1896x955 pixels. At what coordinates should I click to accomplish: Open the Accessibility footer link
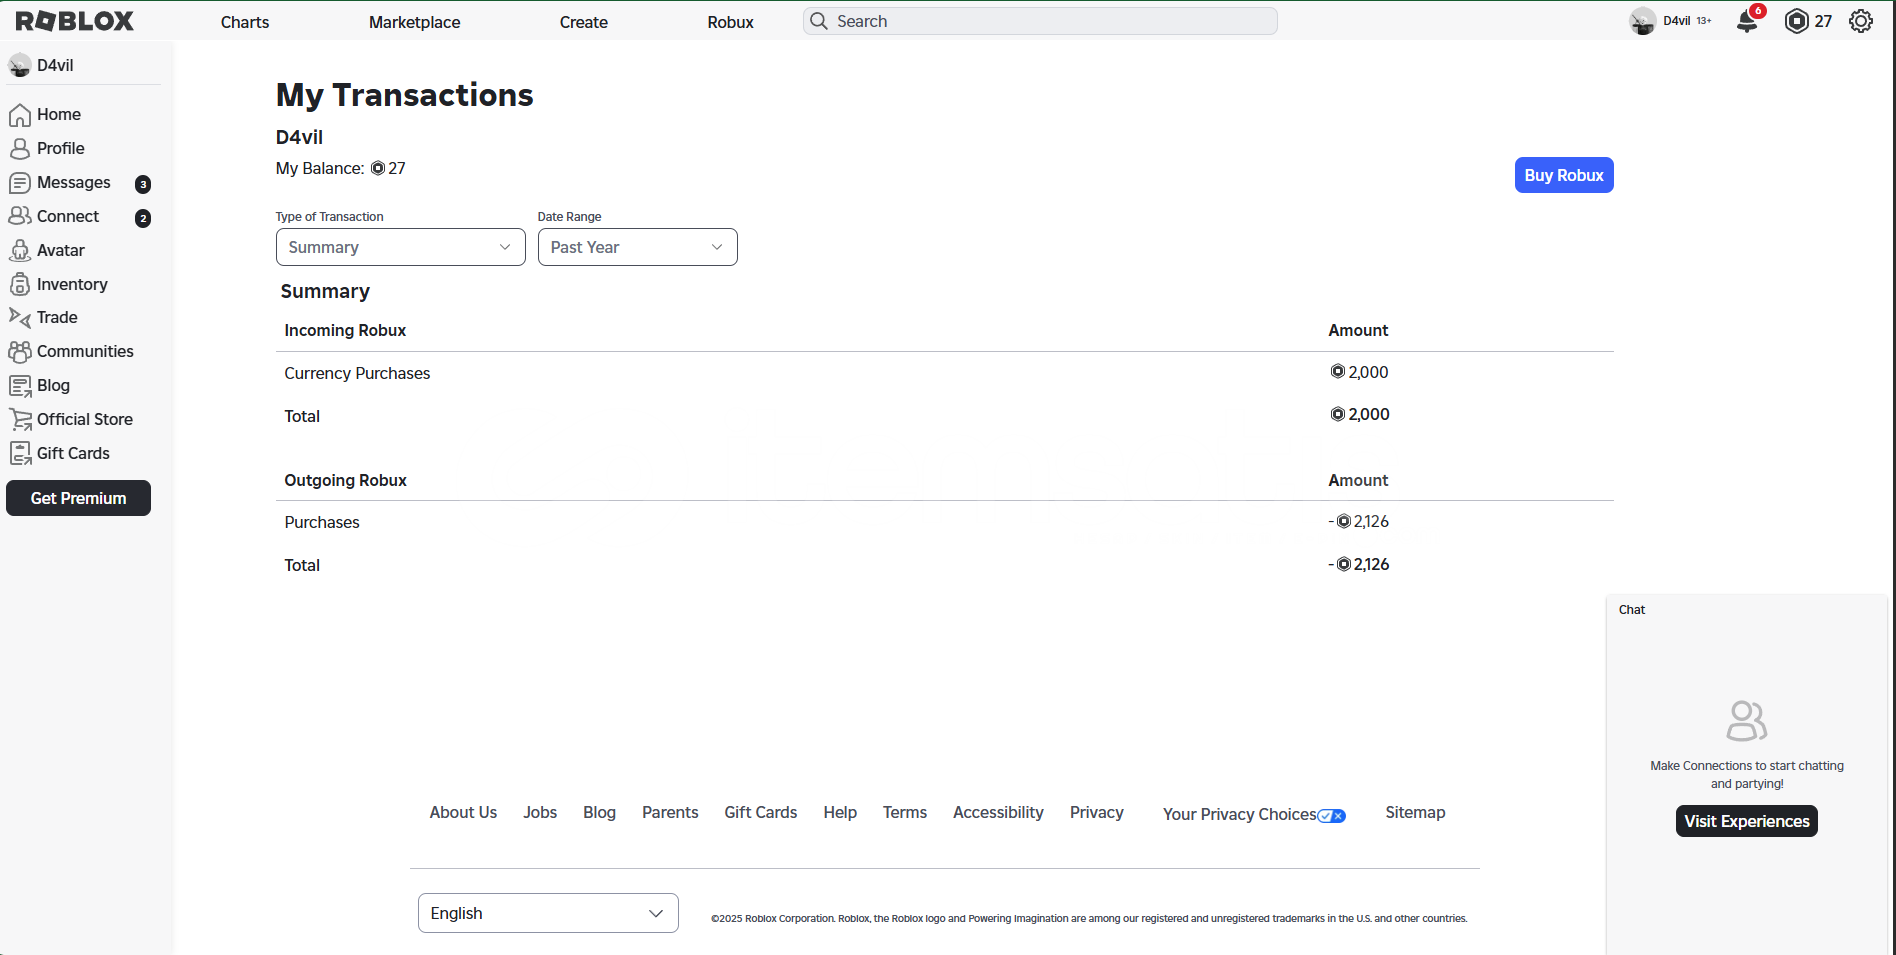(x=998, y=812)
